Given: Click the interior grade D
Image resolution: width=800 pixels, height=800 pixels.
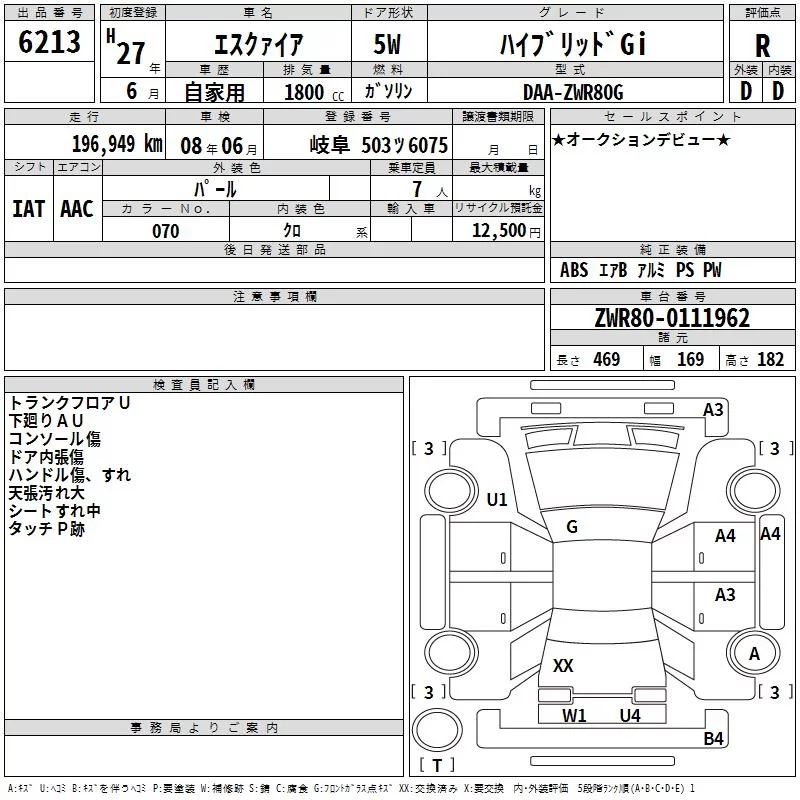Looking at the screenshot, I should pyautogui.click(x=778, y=91).
